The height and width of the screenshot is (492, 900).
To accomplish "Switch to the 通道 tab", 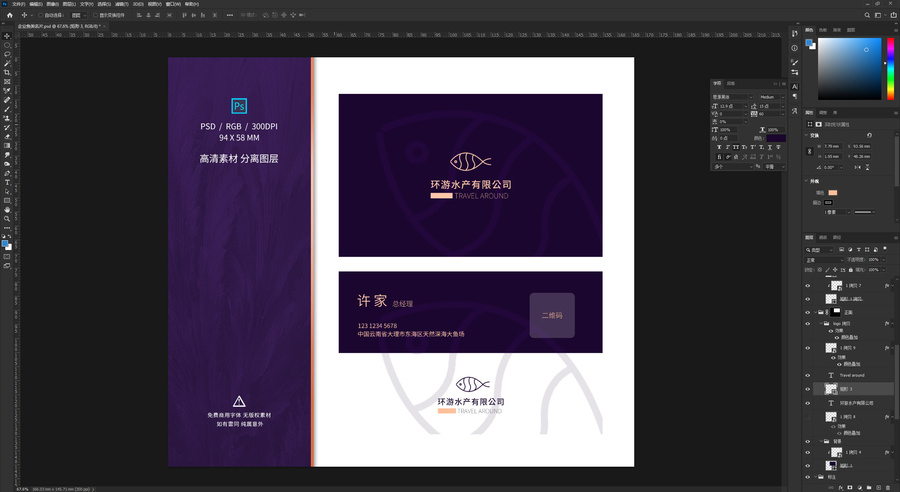I will [x=823, y=237].
